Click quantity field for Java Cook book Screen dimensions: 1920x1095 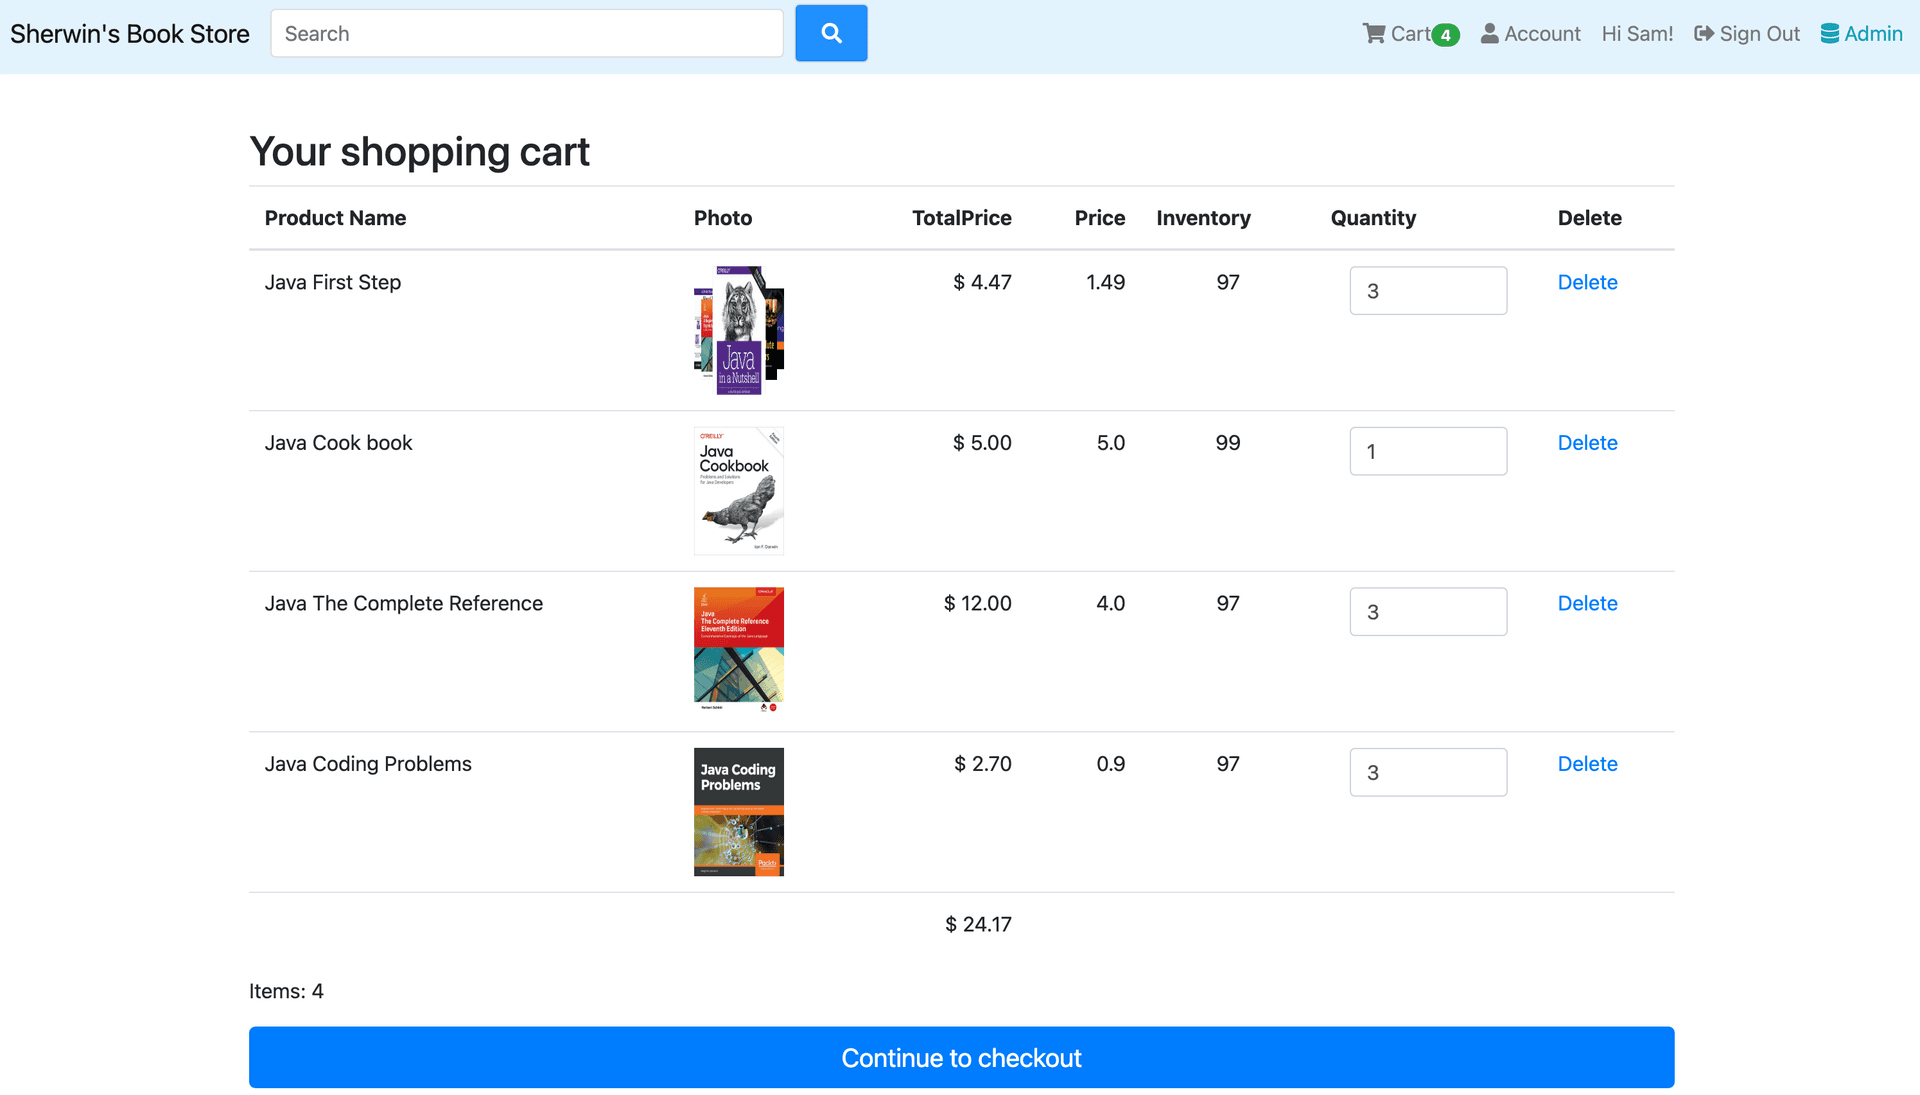1427,451
